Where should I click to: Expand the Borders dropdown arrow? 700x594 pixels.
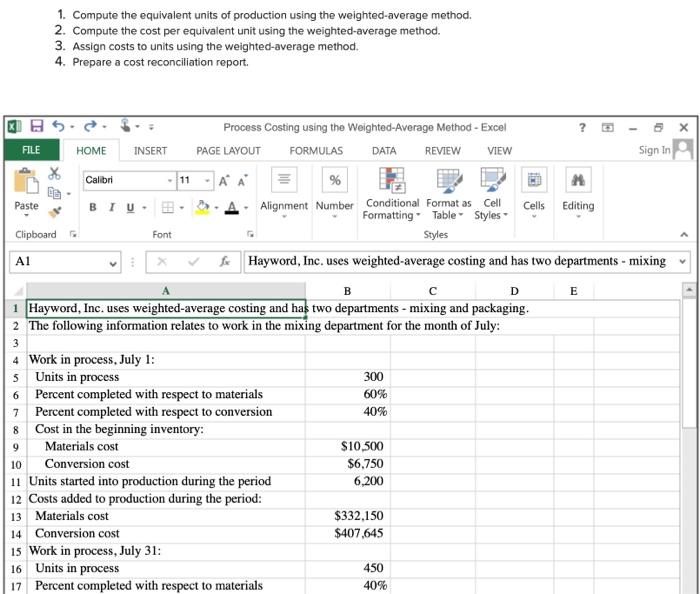pos(182,208)
